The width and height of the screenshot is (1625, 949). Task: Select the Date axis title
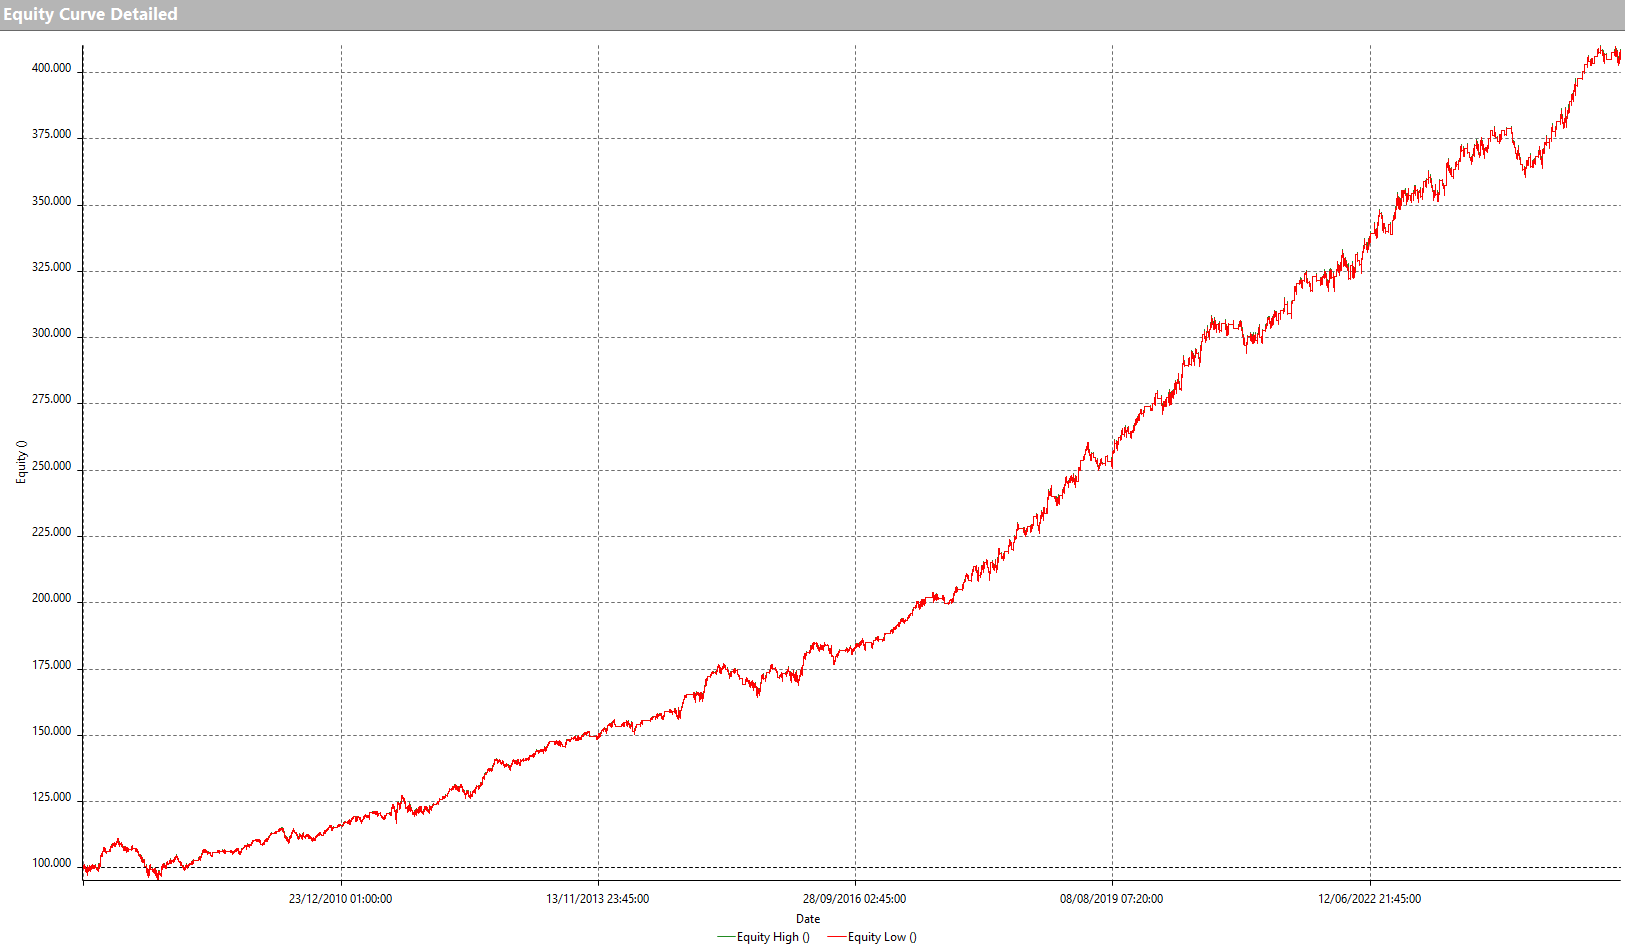point(808,919)
